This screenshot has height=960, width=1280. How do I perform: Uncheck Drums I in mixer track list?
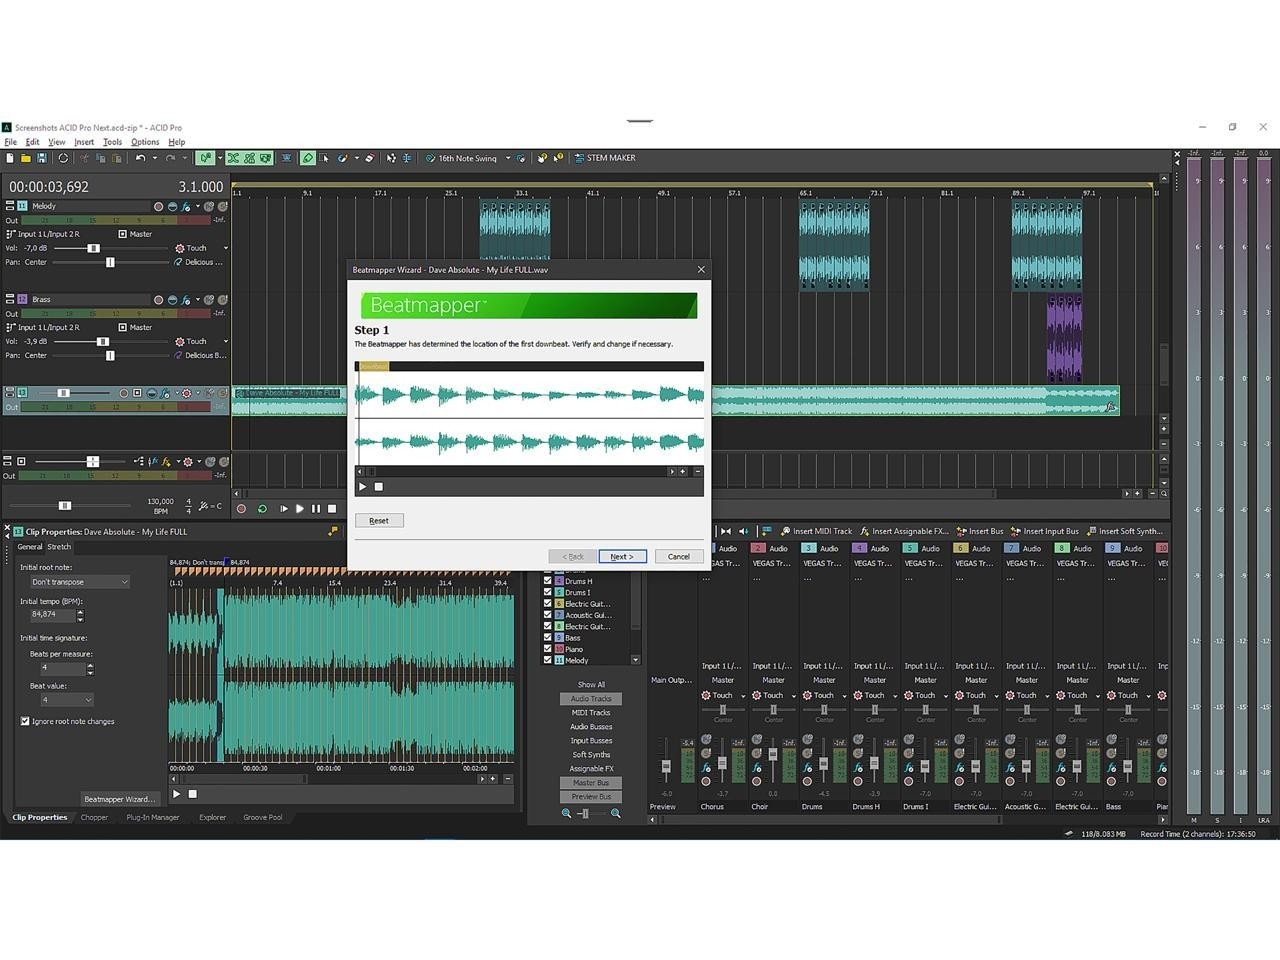tap(547, 592)
